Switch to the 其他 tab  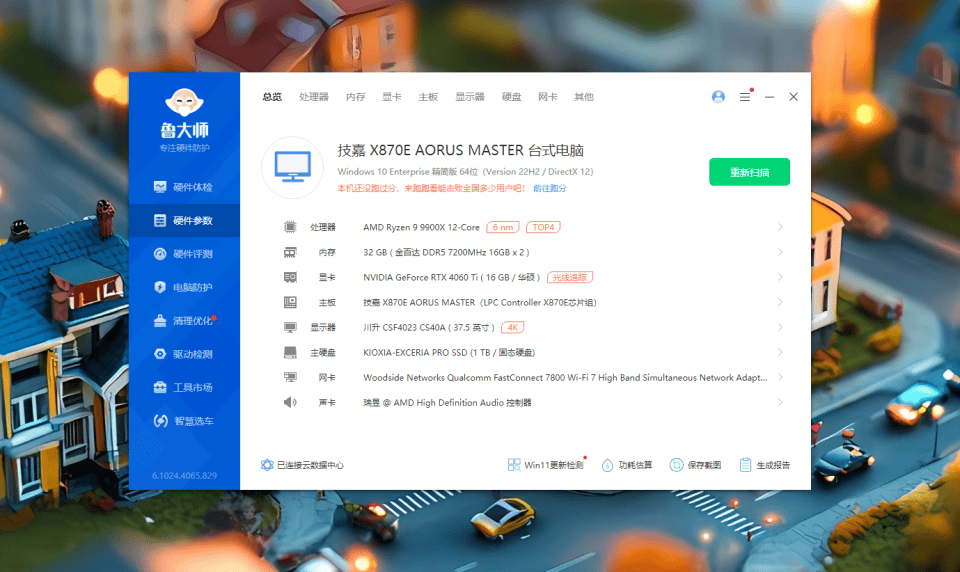tap(583, 97)
